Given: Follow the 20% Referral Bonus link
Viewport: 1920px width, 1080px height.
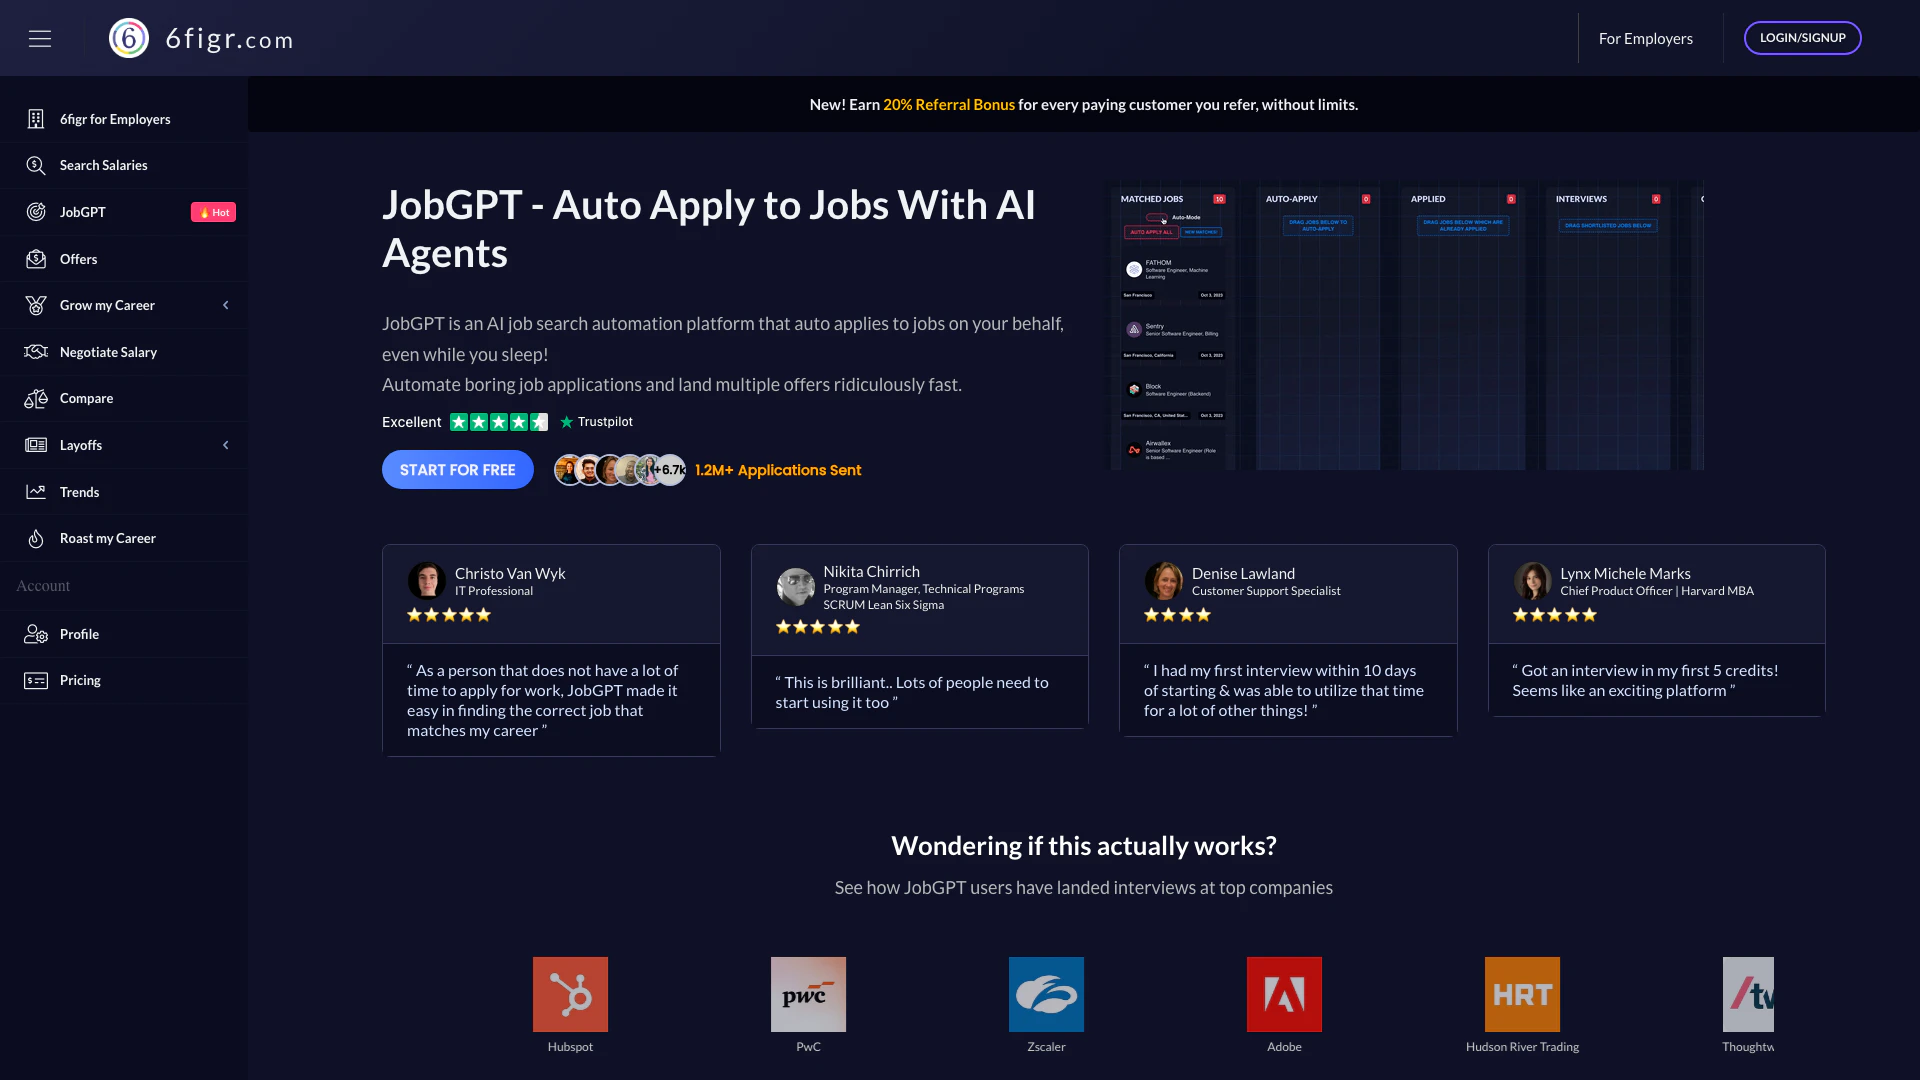Looking at the screenshot, I should [948, 104].
